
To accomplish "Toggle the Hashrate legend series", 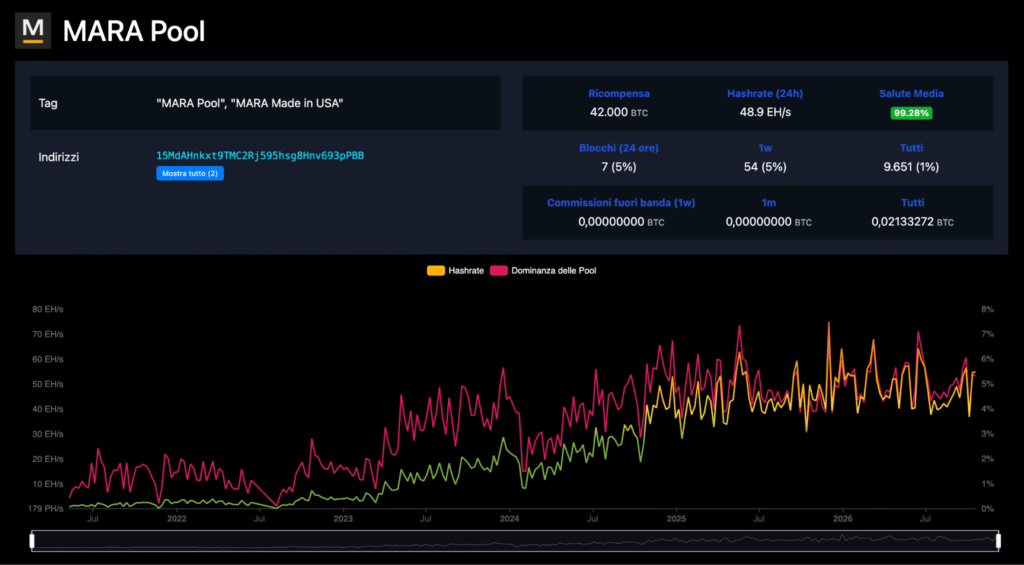I will [455, 270].
